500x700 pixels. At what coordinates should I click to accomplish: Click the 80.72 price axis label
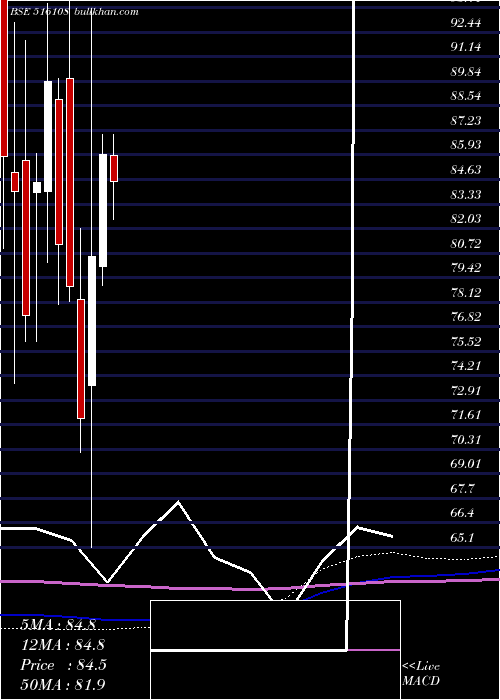click(x=466, y=243)
